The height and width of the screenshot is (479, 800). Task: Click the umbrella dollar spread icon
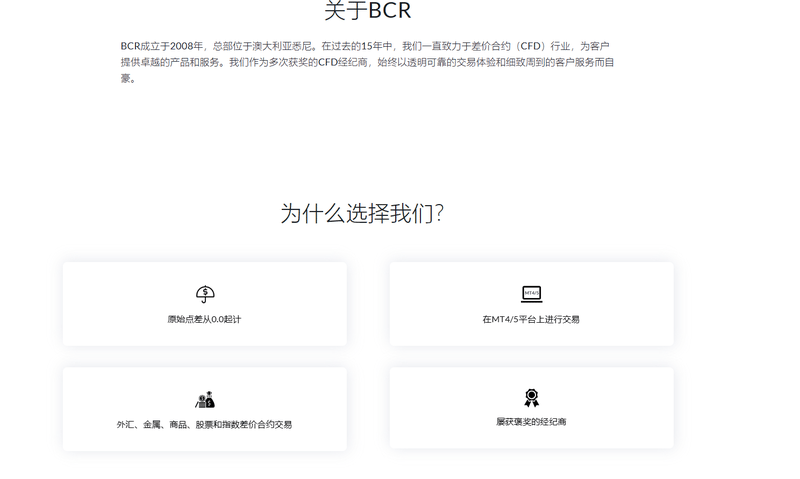click(205, 294)
